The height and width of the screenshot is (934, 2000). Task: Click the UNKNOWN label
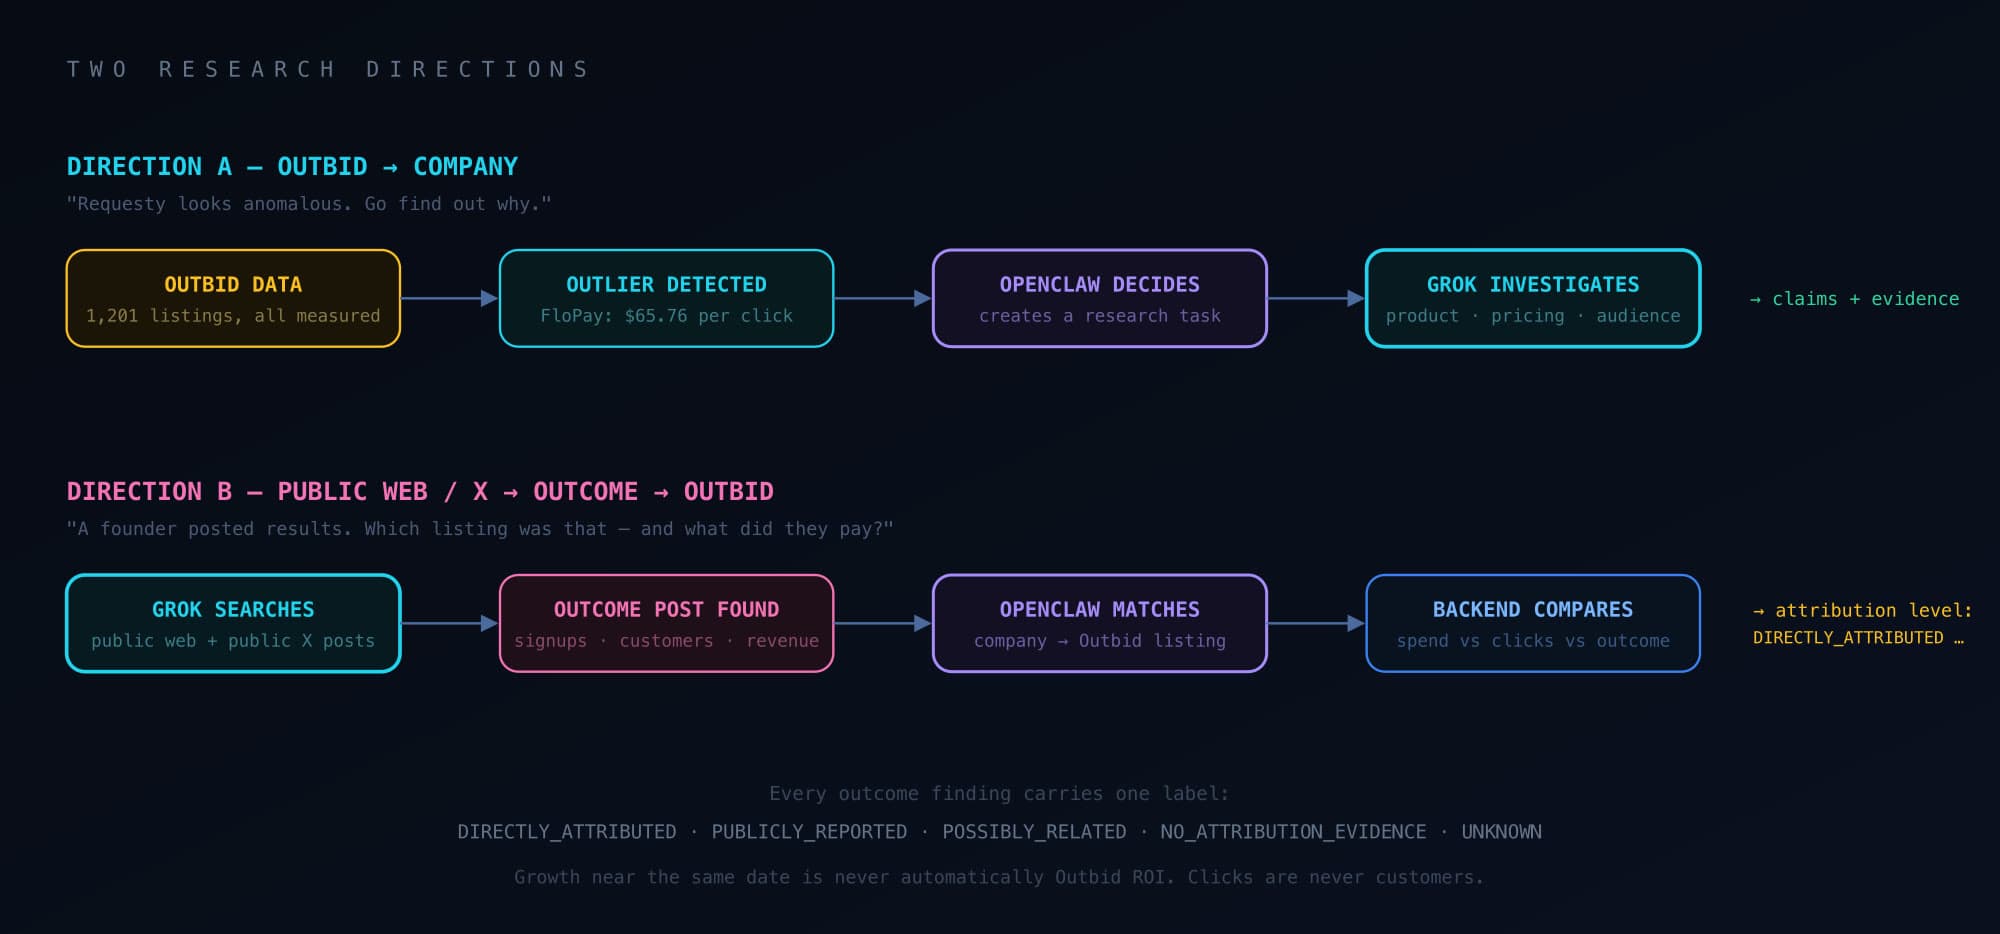point(1501,832)
